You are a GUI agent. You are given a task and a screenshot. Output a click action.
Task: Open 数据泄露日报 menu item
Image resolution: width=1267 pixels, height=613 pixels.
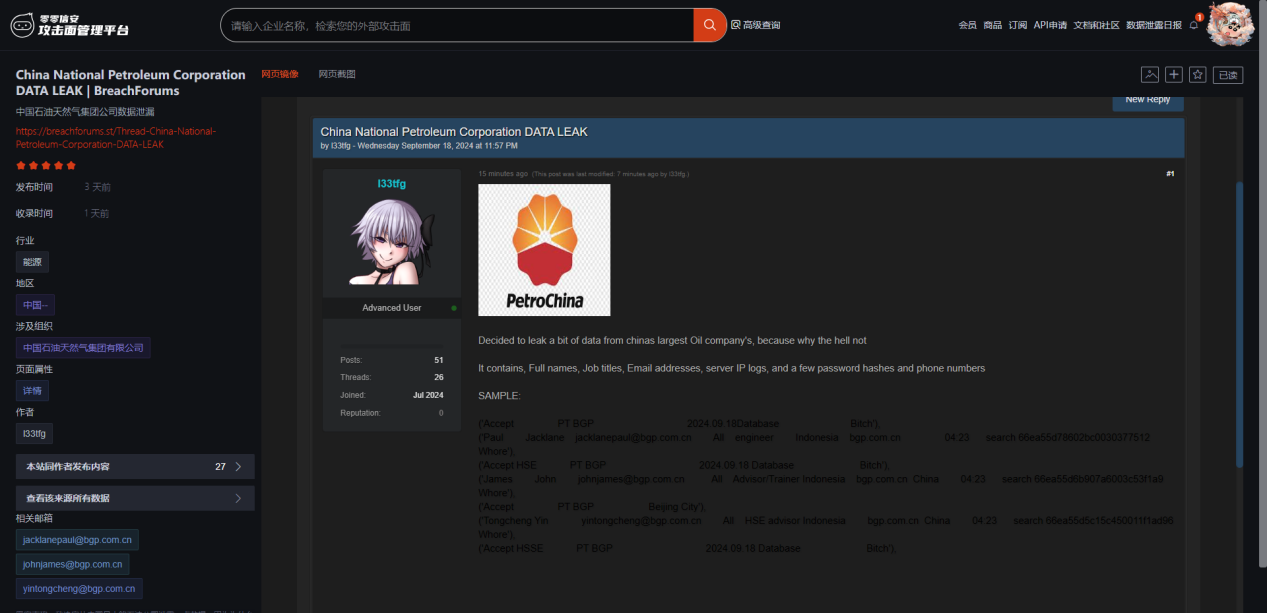pos(1153,25)
